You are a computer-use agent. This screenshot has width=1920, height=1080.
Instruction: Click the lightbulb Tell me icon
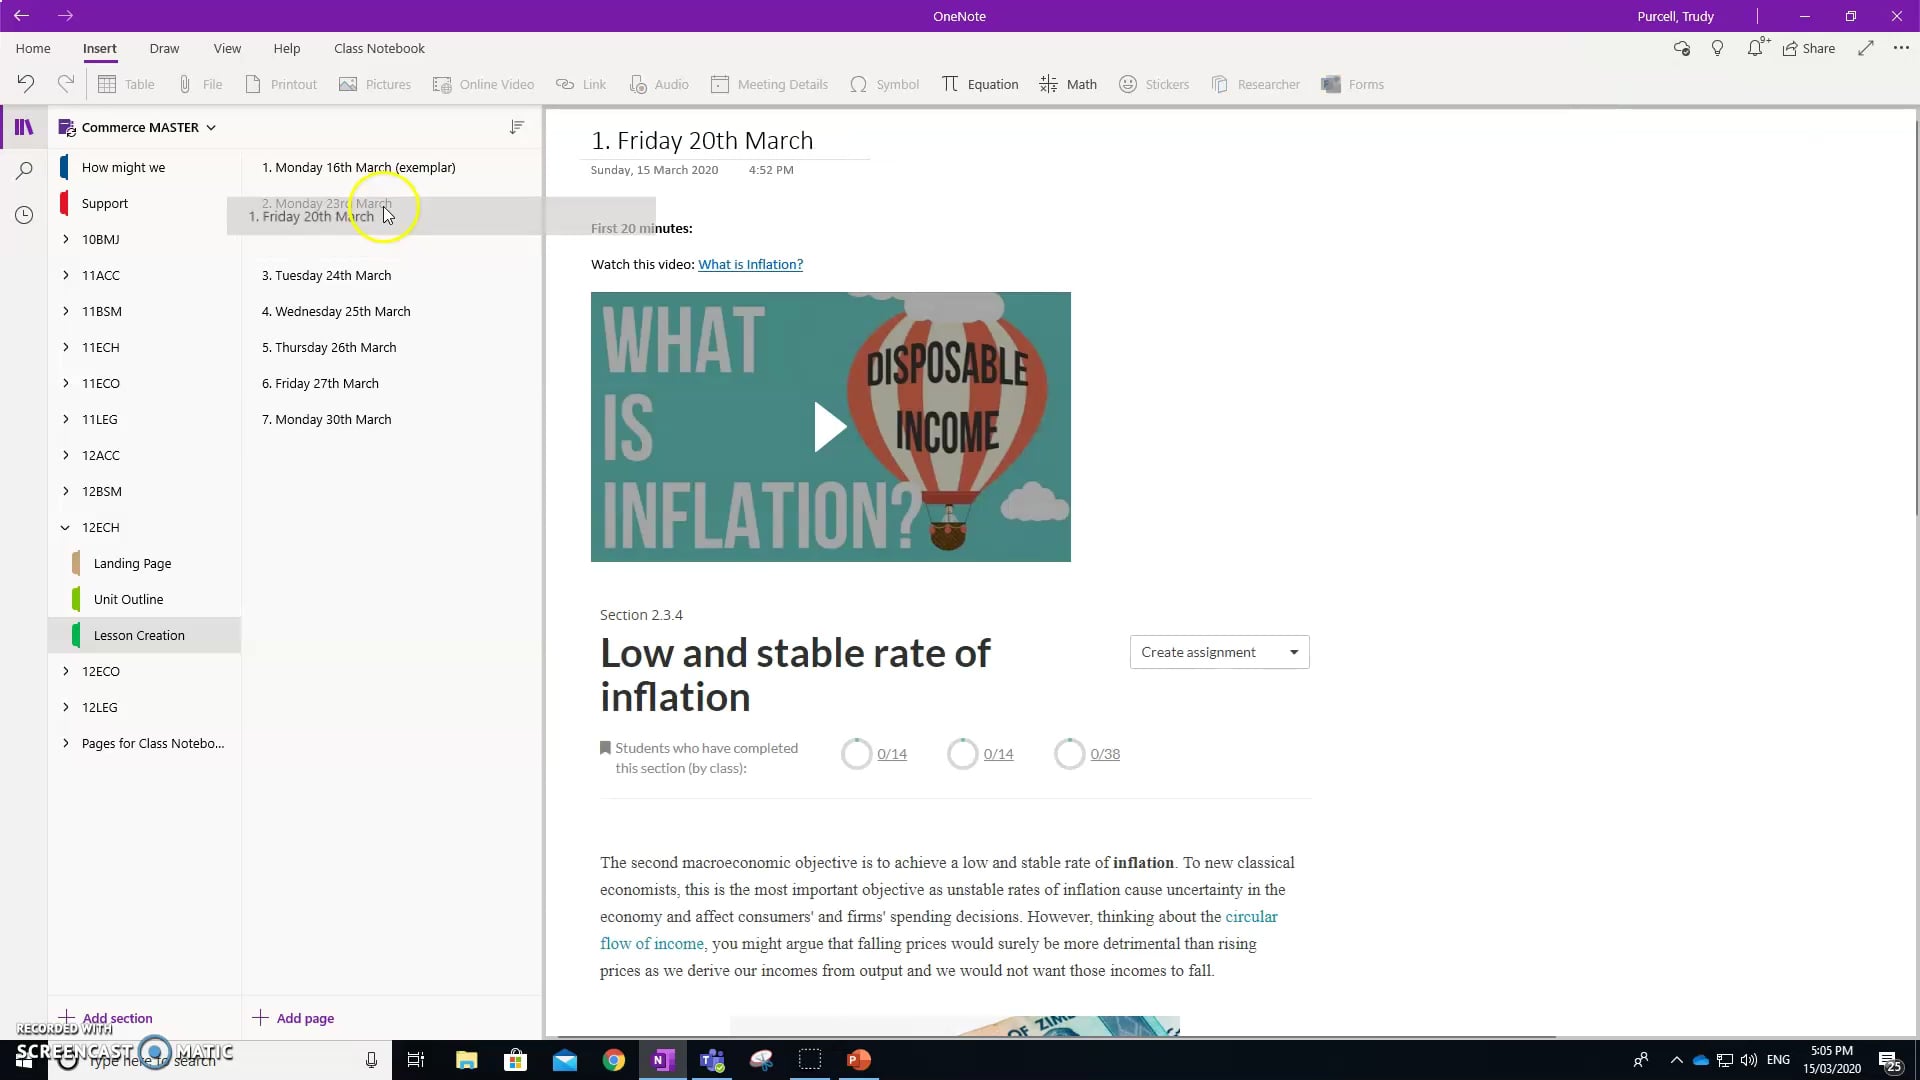pos(1718,48)
